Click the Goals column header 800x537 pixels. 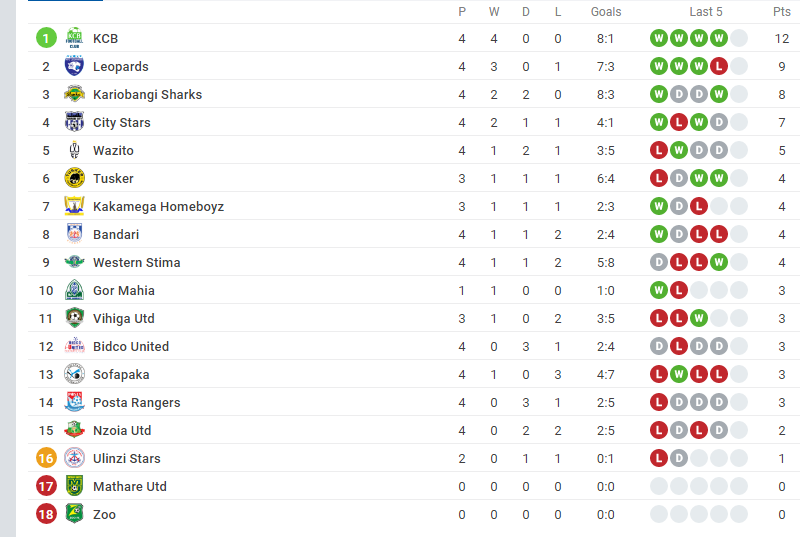(x=606, y=12)
